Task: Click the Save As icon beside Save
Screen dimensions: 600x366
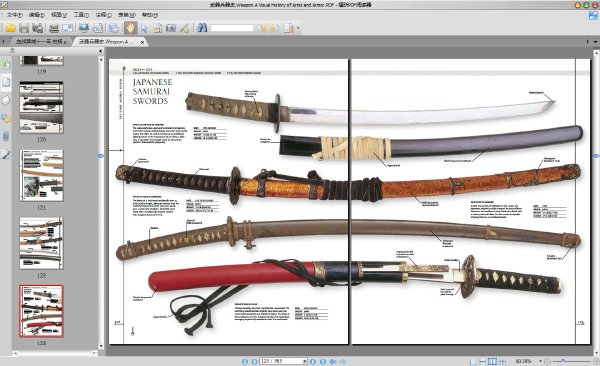Action: (38, 28)
